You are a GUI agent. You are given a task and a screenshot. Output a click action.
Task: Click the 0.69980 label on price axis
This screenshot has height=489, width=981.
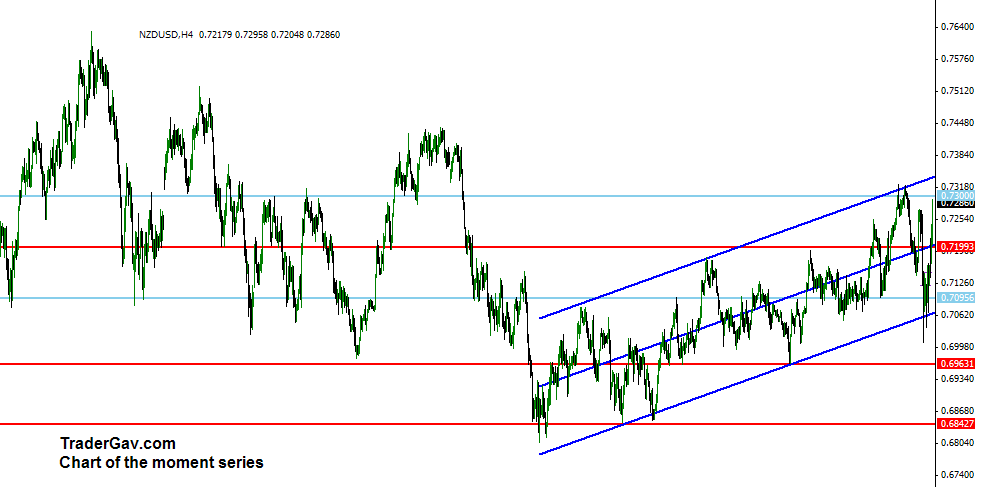(956, 347)
